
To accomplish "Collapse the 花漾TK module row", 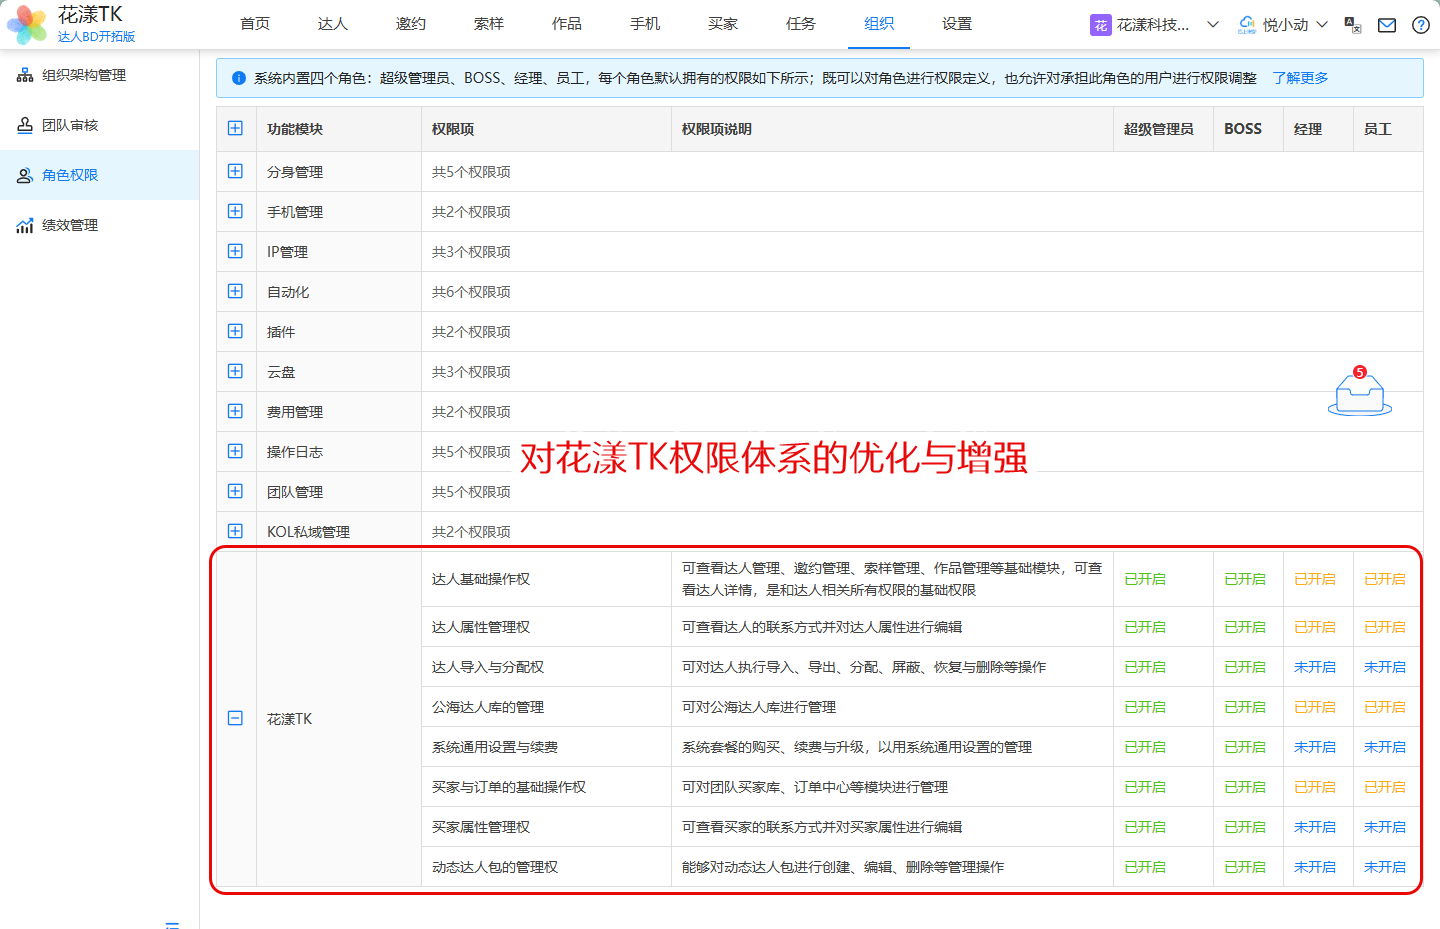I will (235, 718).
